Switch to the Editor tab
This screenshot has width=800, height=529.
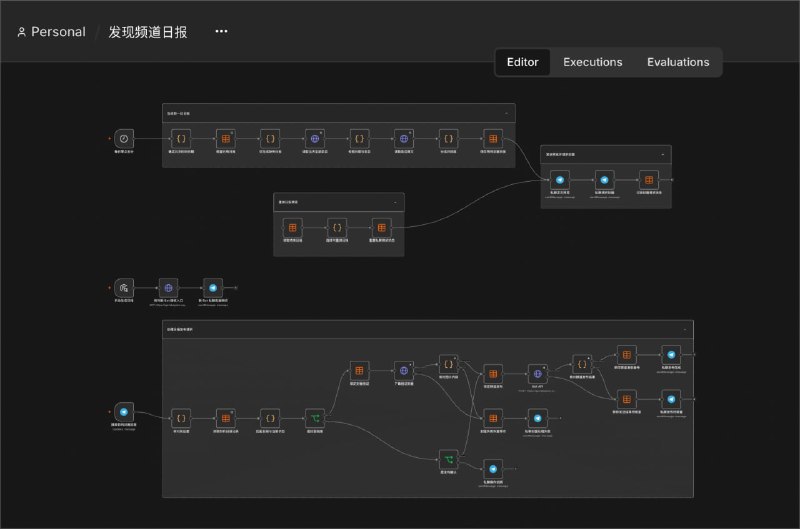[522, 62]
